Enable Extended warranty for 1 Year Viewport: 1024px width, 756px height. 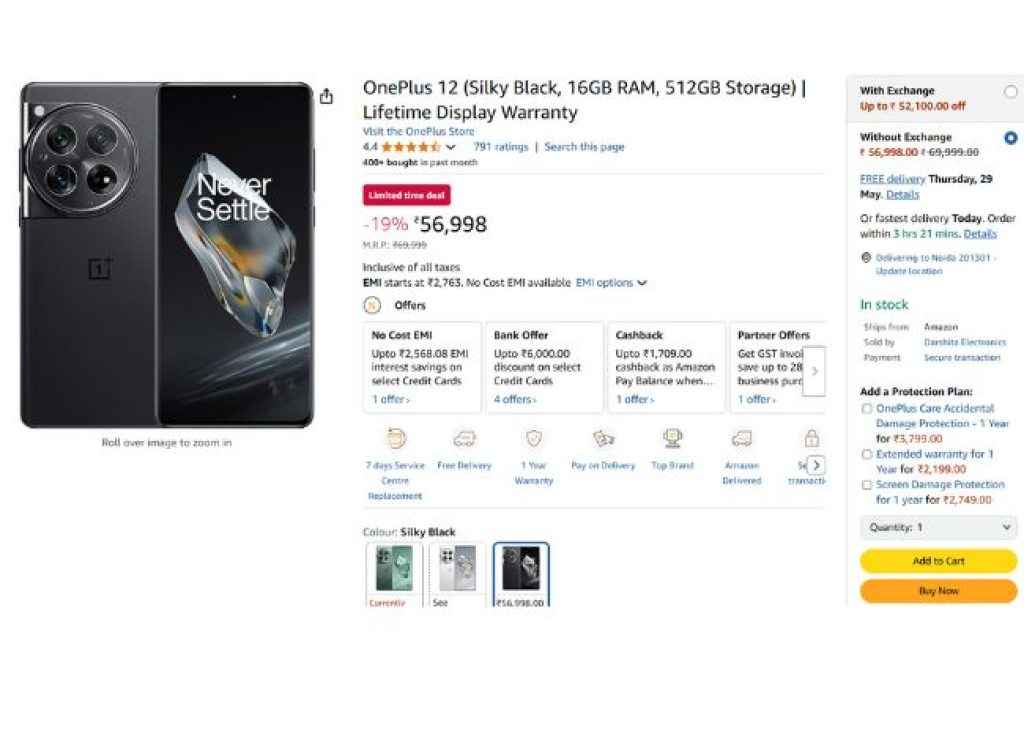(867, 454)
